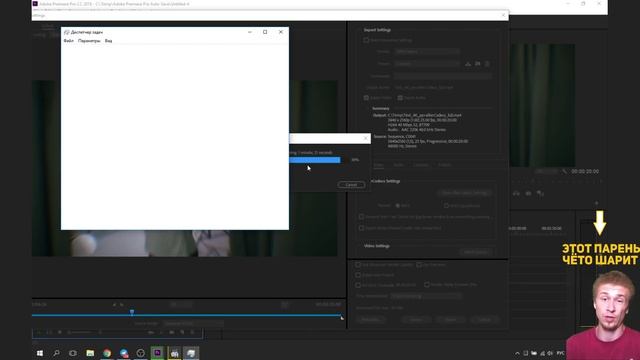Viewport: 640px width, 360px height.
Task: Toggle the Export Video checkbox
Action: point(366,98)
